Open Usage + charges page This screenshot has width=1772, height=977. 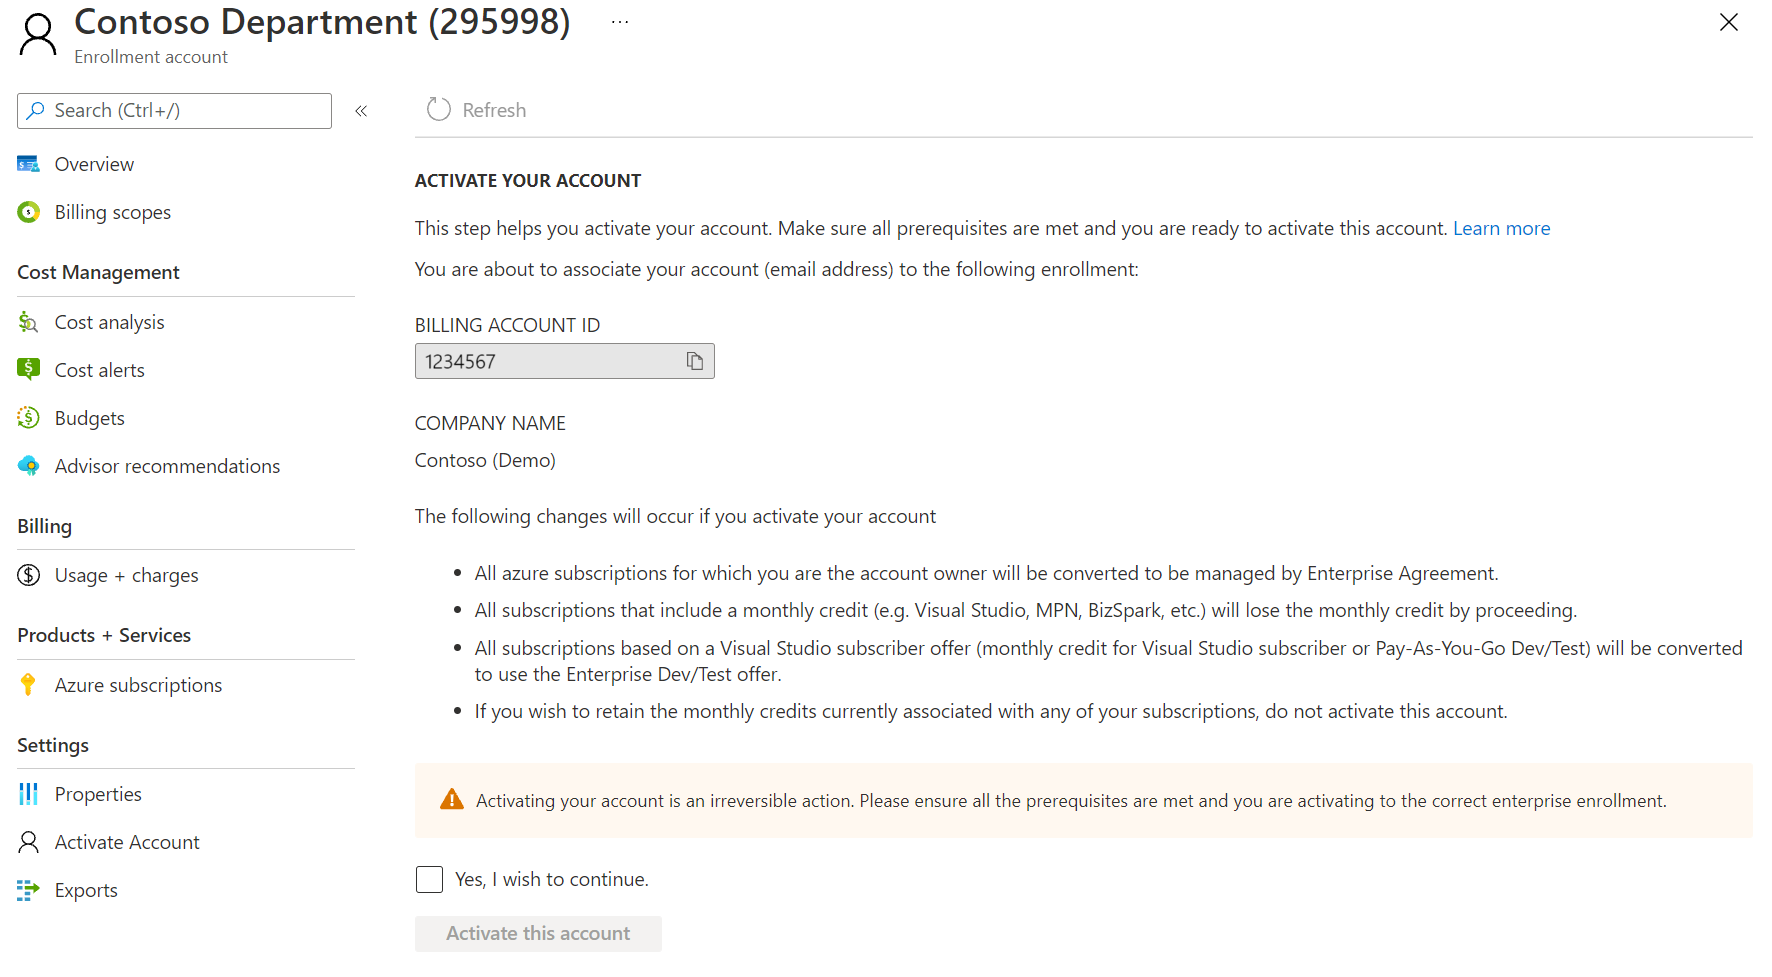[x=126, y=575]
